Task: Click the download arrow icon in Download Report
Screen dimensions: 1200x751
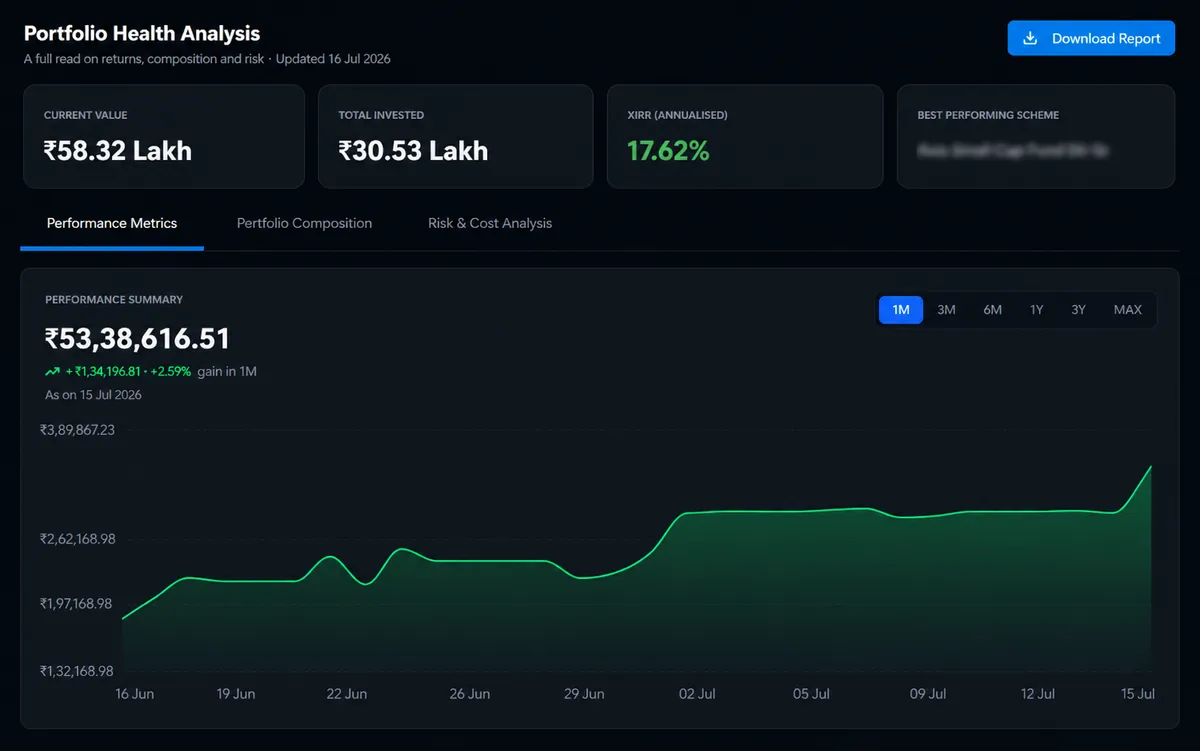Action: [1031, 38]
